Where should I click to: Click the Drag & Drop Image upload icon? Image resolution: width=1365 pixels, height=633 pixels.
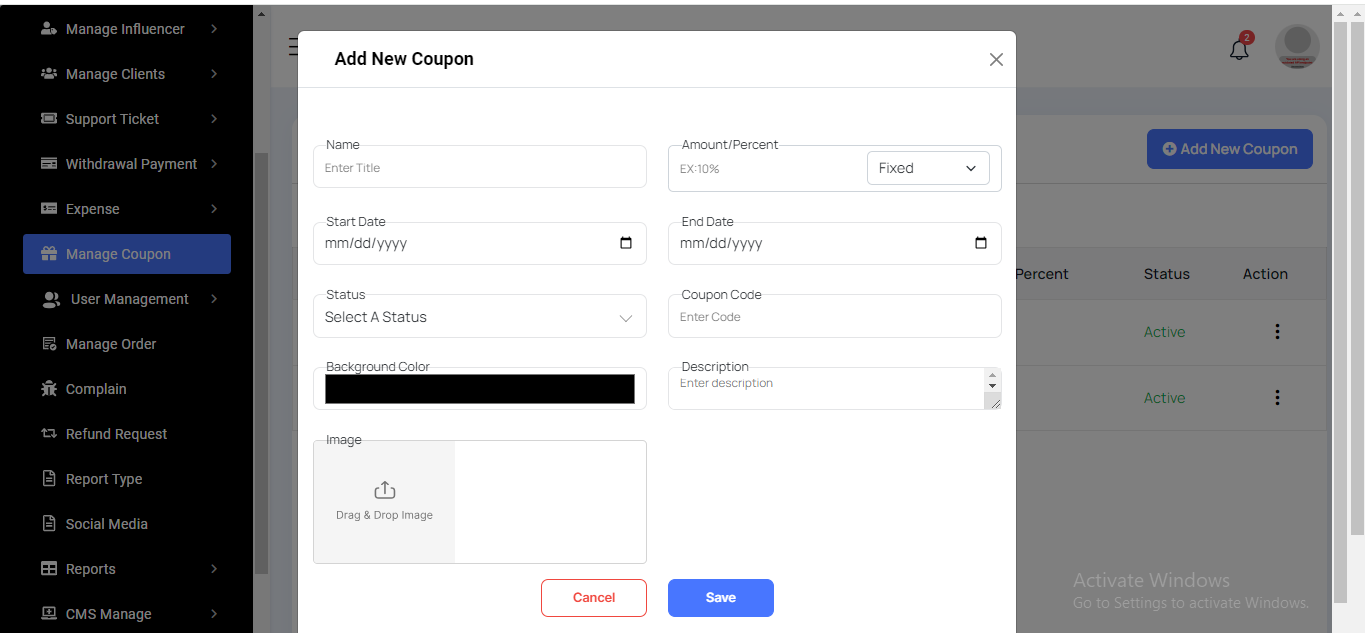click(384, 491)
